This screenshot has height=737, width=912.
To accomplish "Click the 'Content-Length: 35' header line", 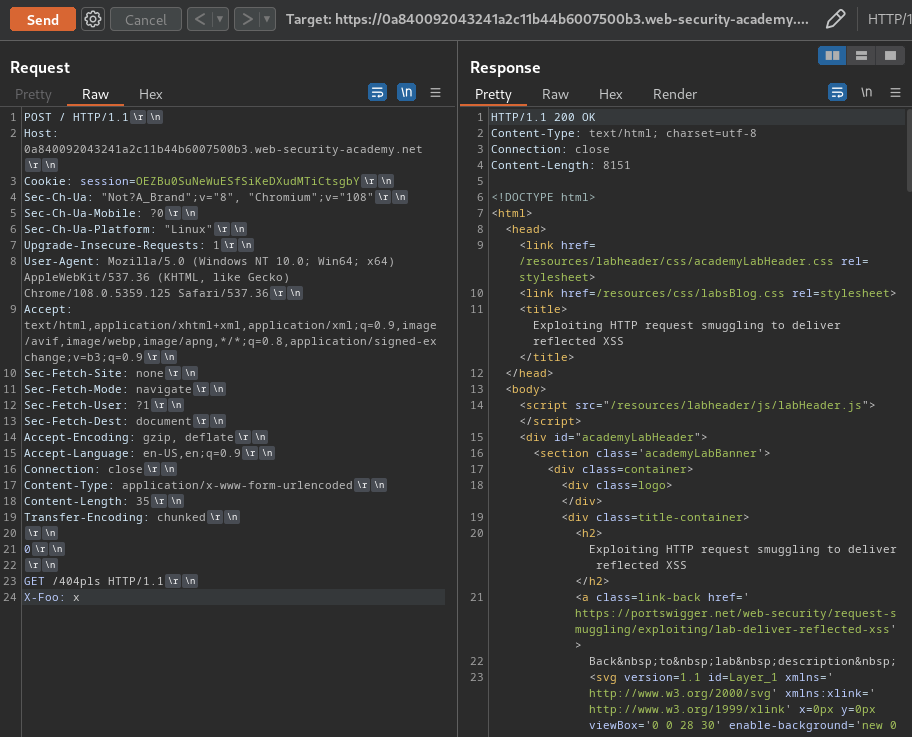I will [x=87, y=501].
